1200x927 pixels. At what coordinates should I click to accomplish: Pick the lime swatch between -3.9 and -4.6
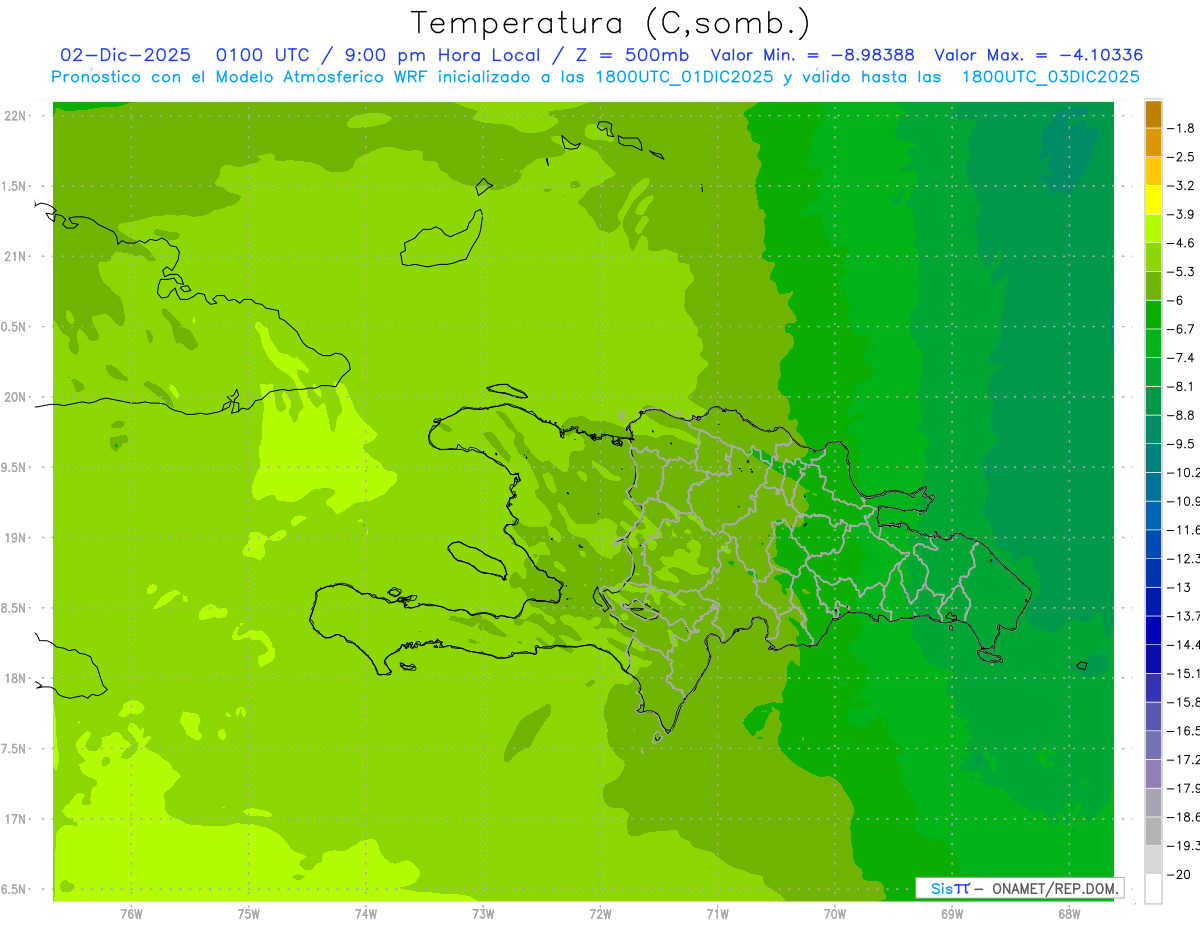click(x=1153, y=229)
